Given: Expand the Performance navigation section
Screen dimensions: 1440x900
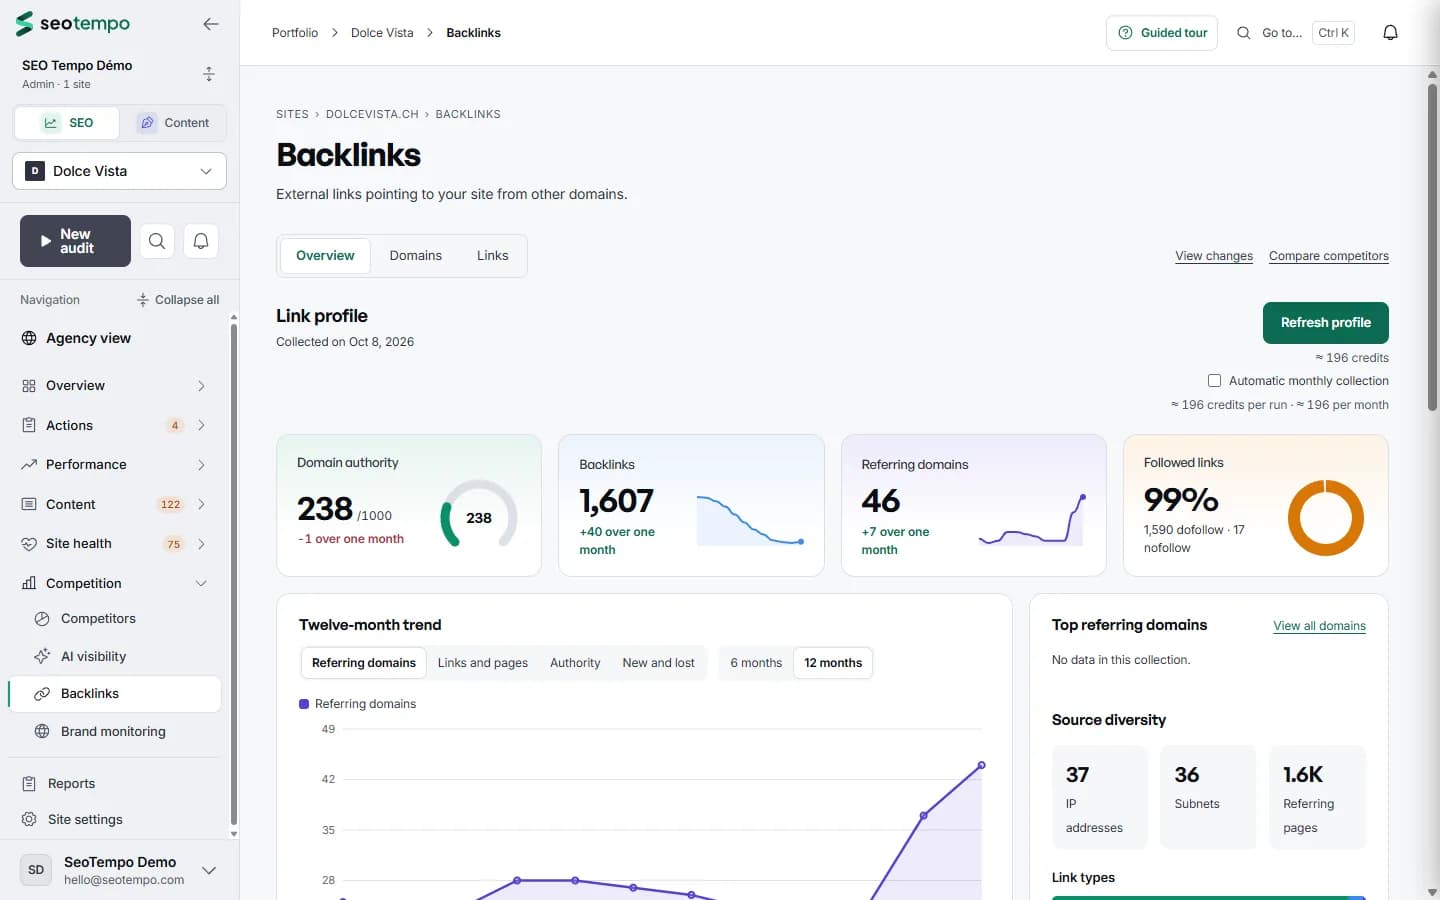Looking at the screenshot, I should pyautogui.click(x=201, y=465).
